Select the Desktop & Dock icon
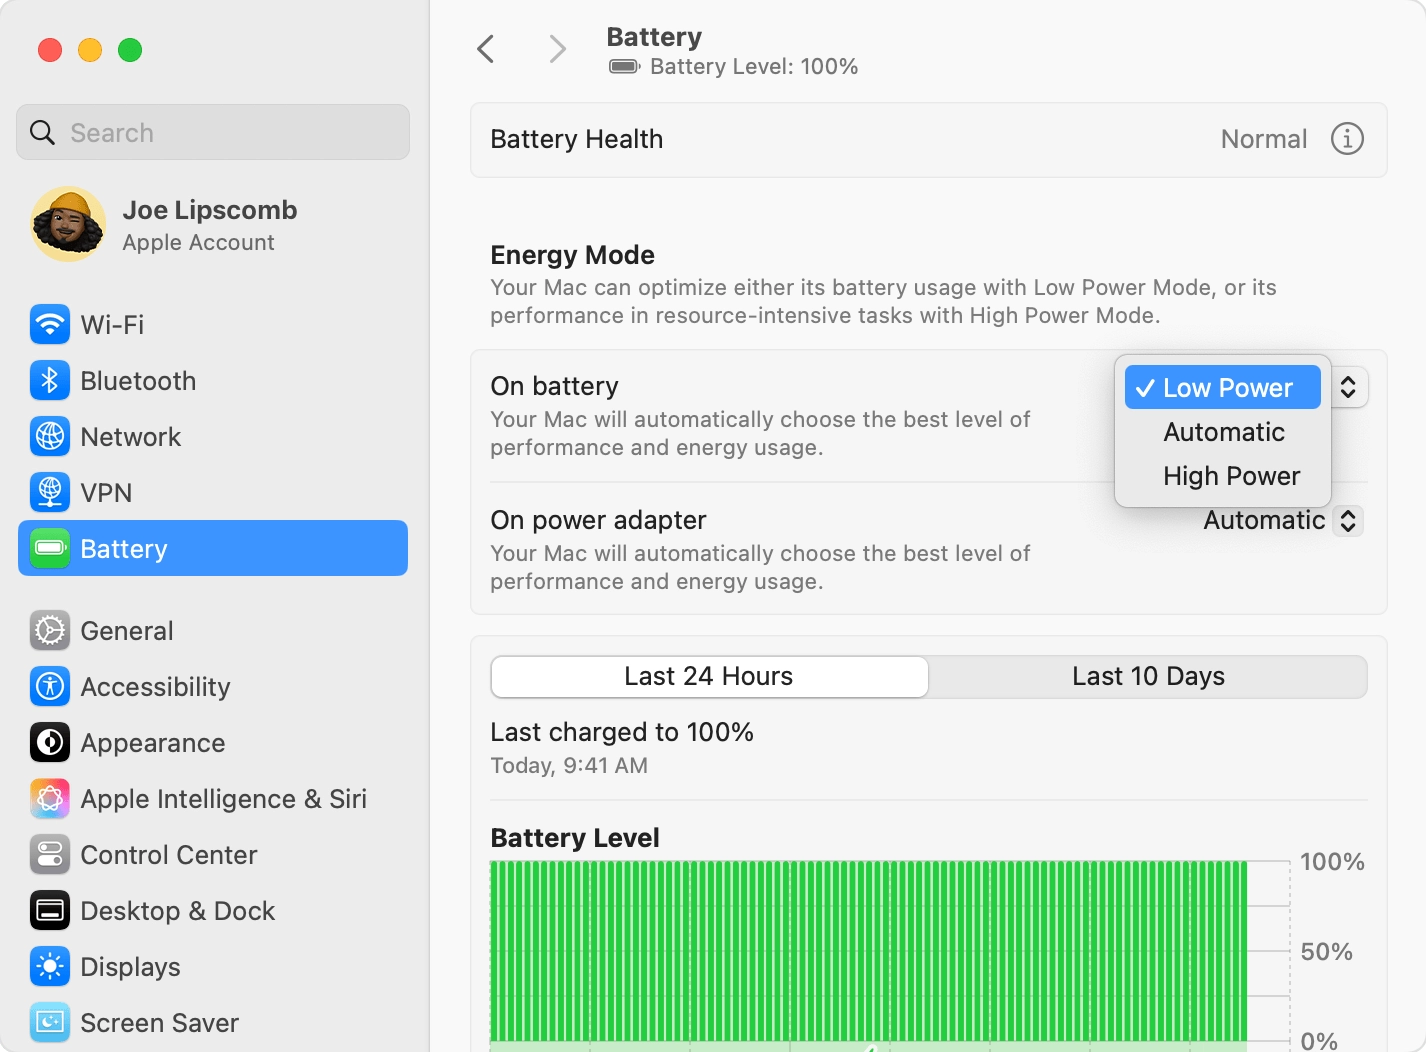The width and height of the screenshot is (1426, 1052). pyautogui.click(x=49, y=910)
